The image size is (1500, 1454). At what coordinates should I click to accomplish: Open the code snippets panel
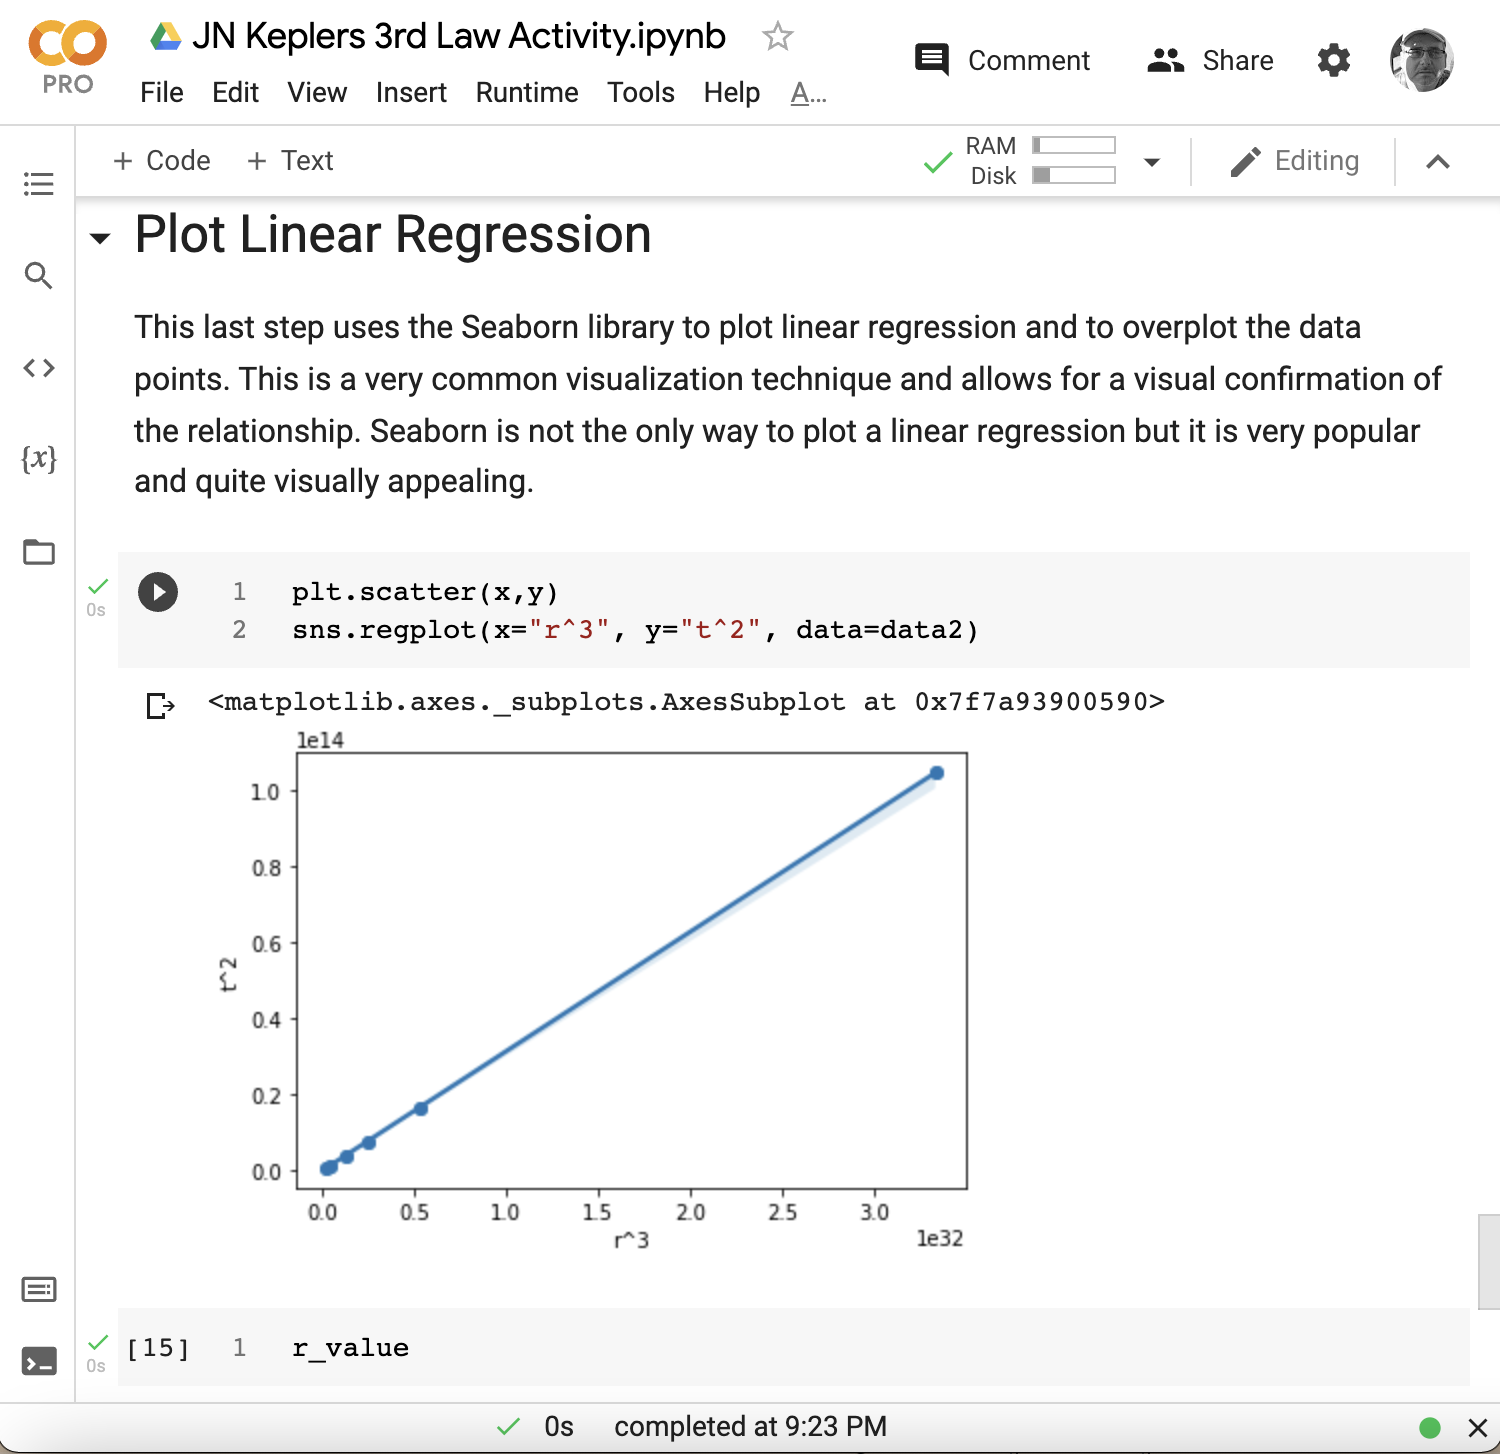38,367
